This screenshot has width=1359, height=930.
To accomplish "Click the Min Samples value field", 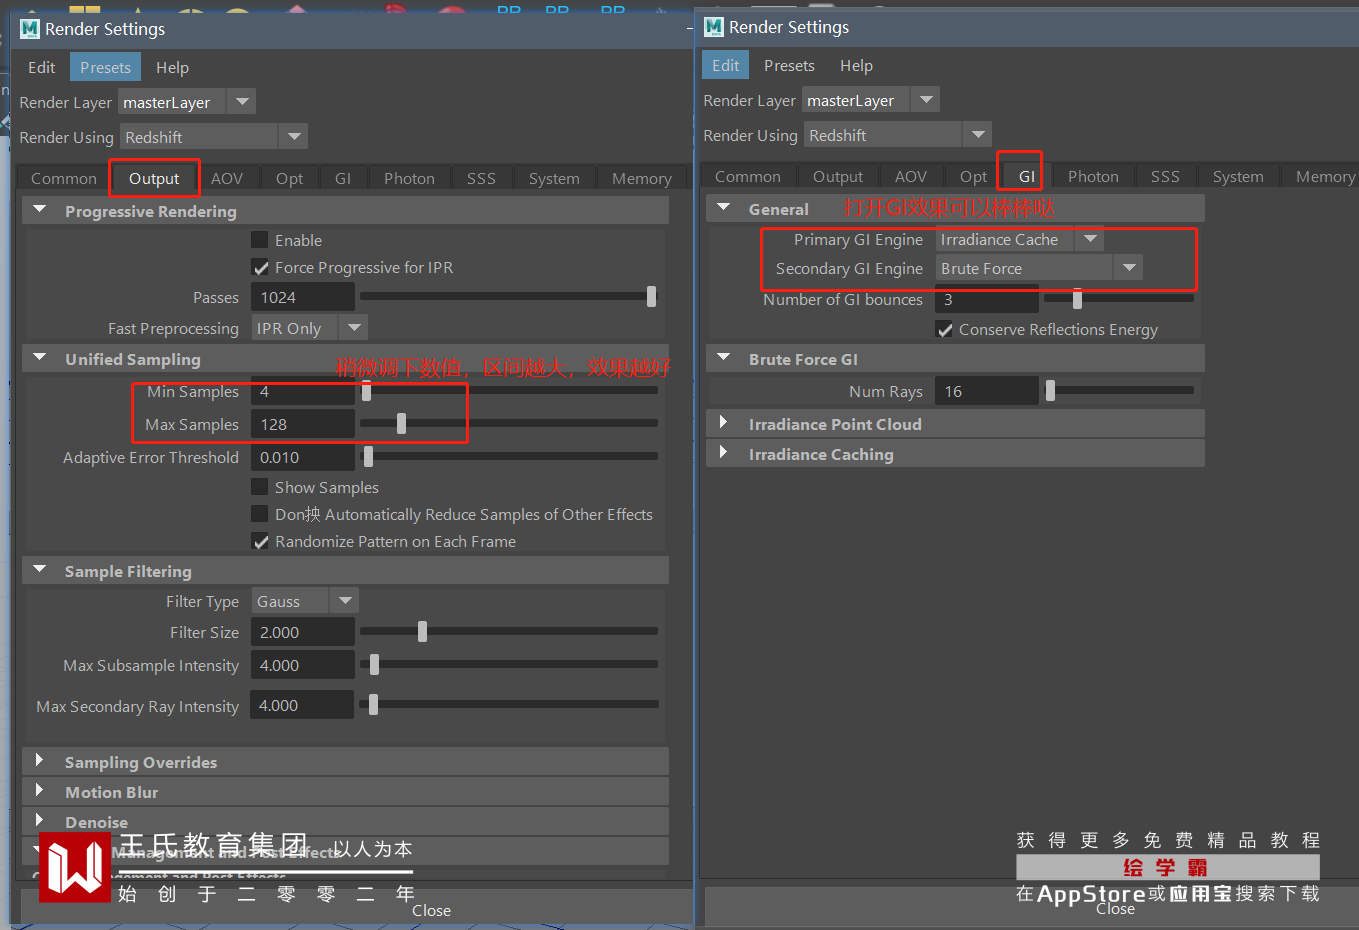I will tap(303, 391).
